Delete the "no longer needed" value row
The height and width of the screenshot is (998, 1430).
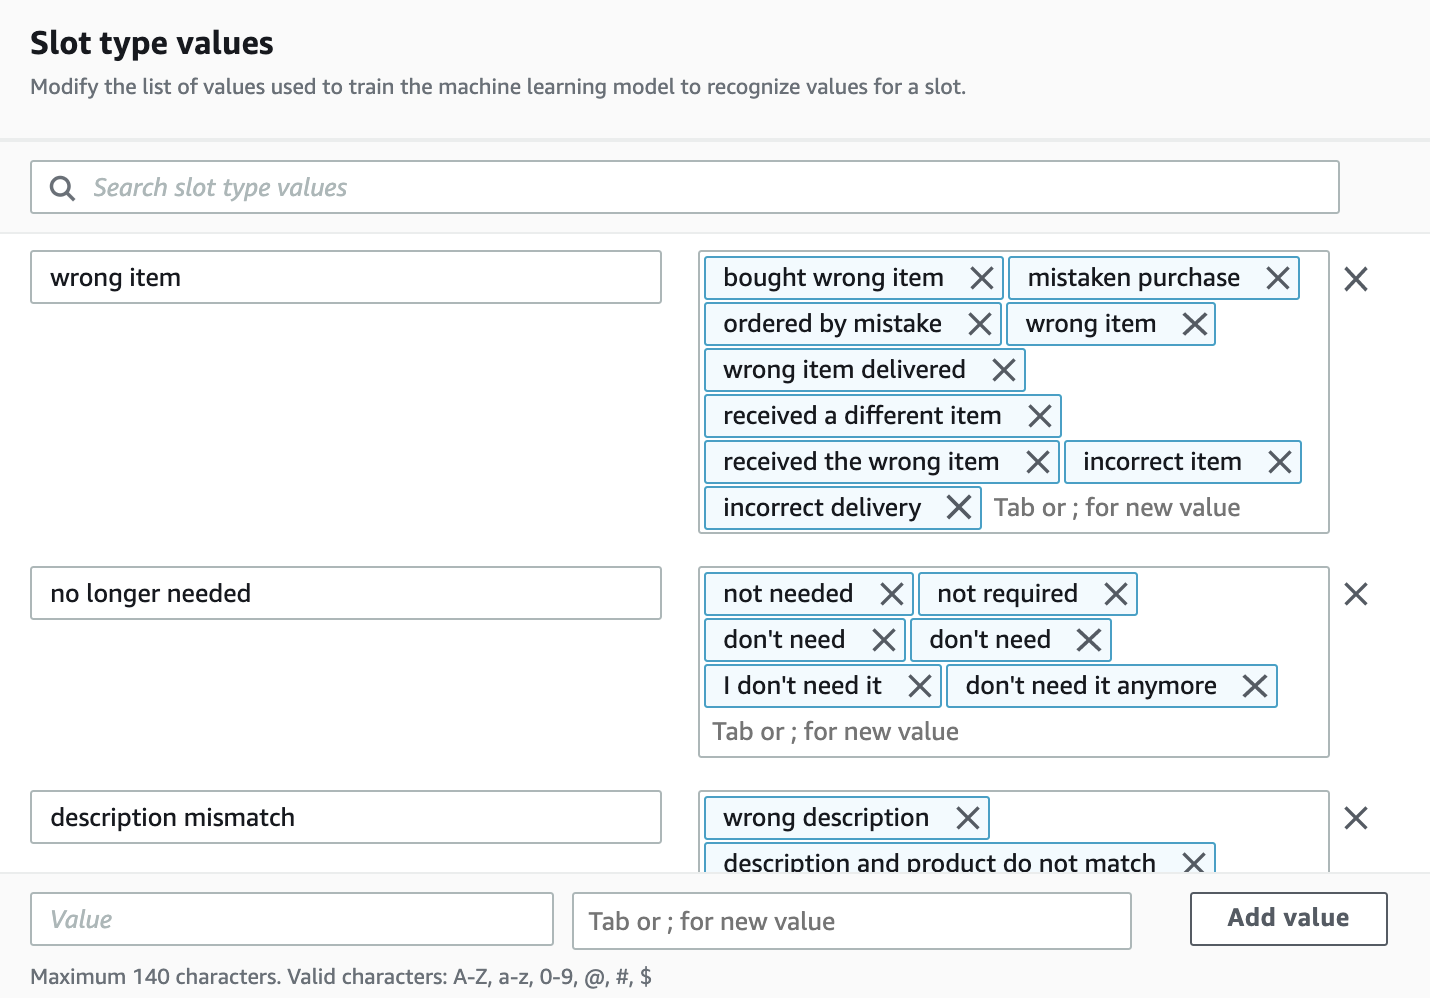[x=1355, y=594]
